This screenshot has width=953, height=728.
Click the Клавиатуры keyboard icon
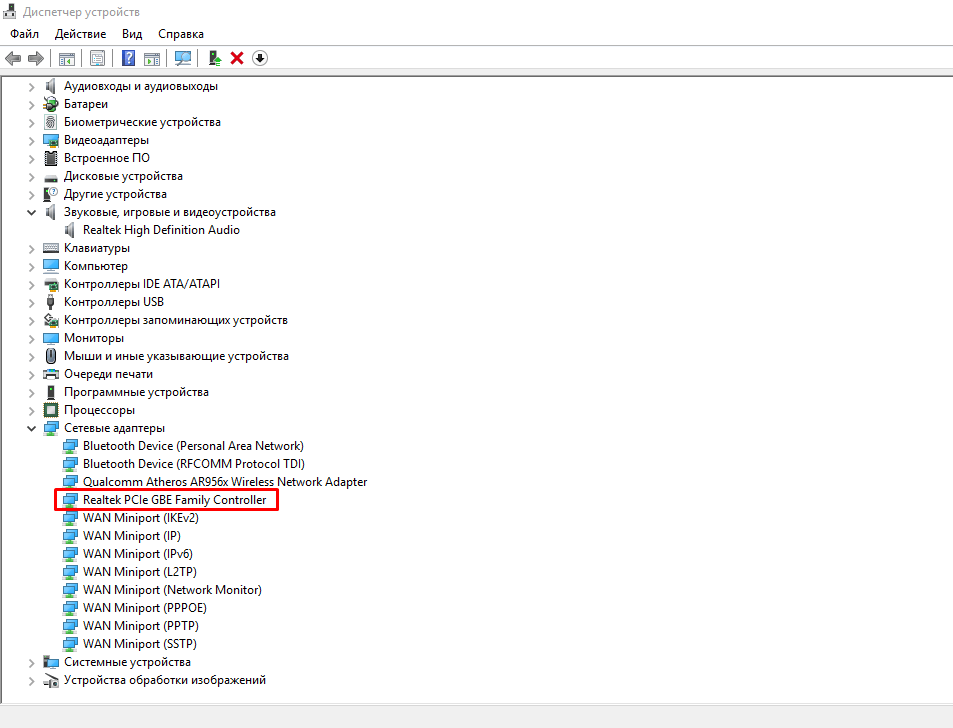[x=51, y=249]
